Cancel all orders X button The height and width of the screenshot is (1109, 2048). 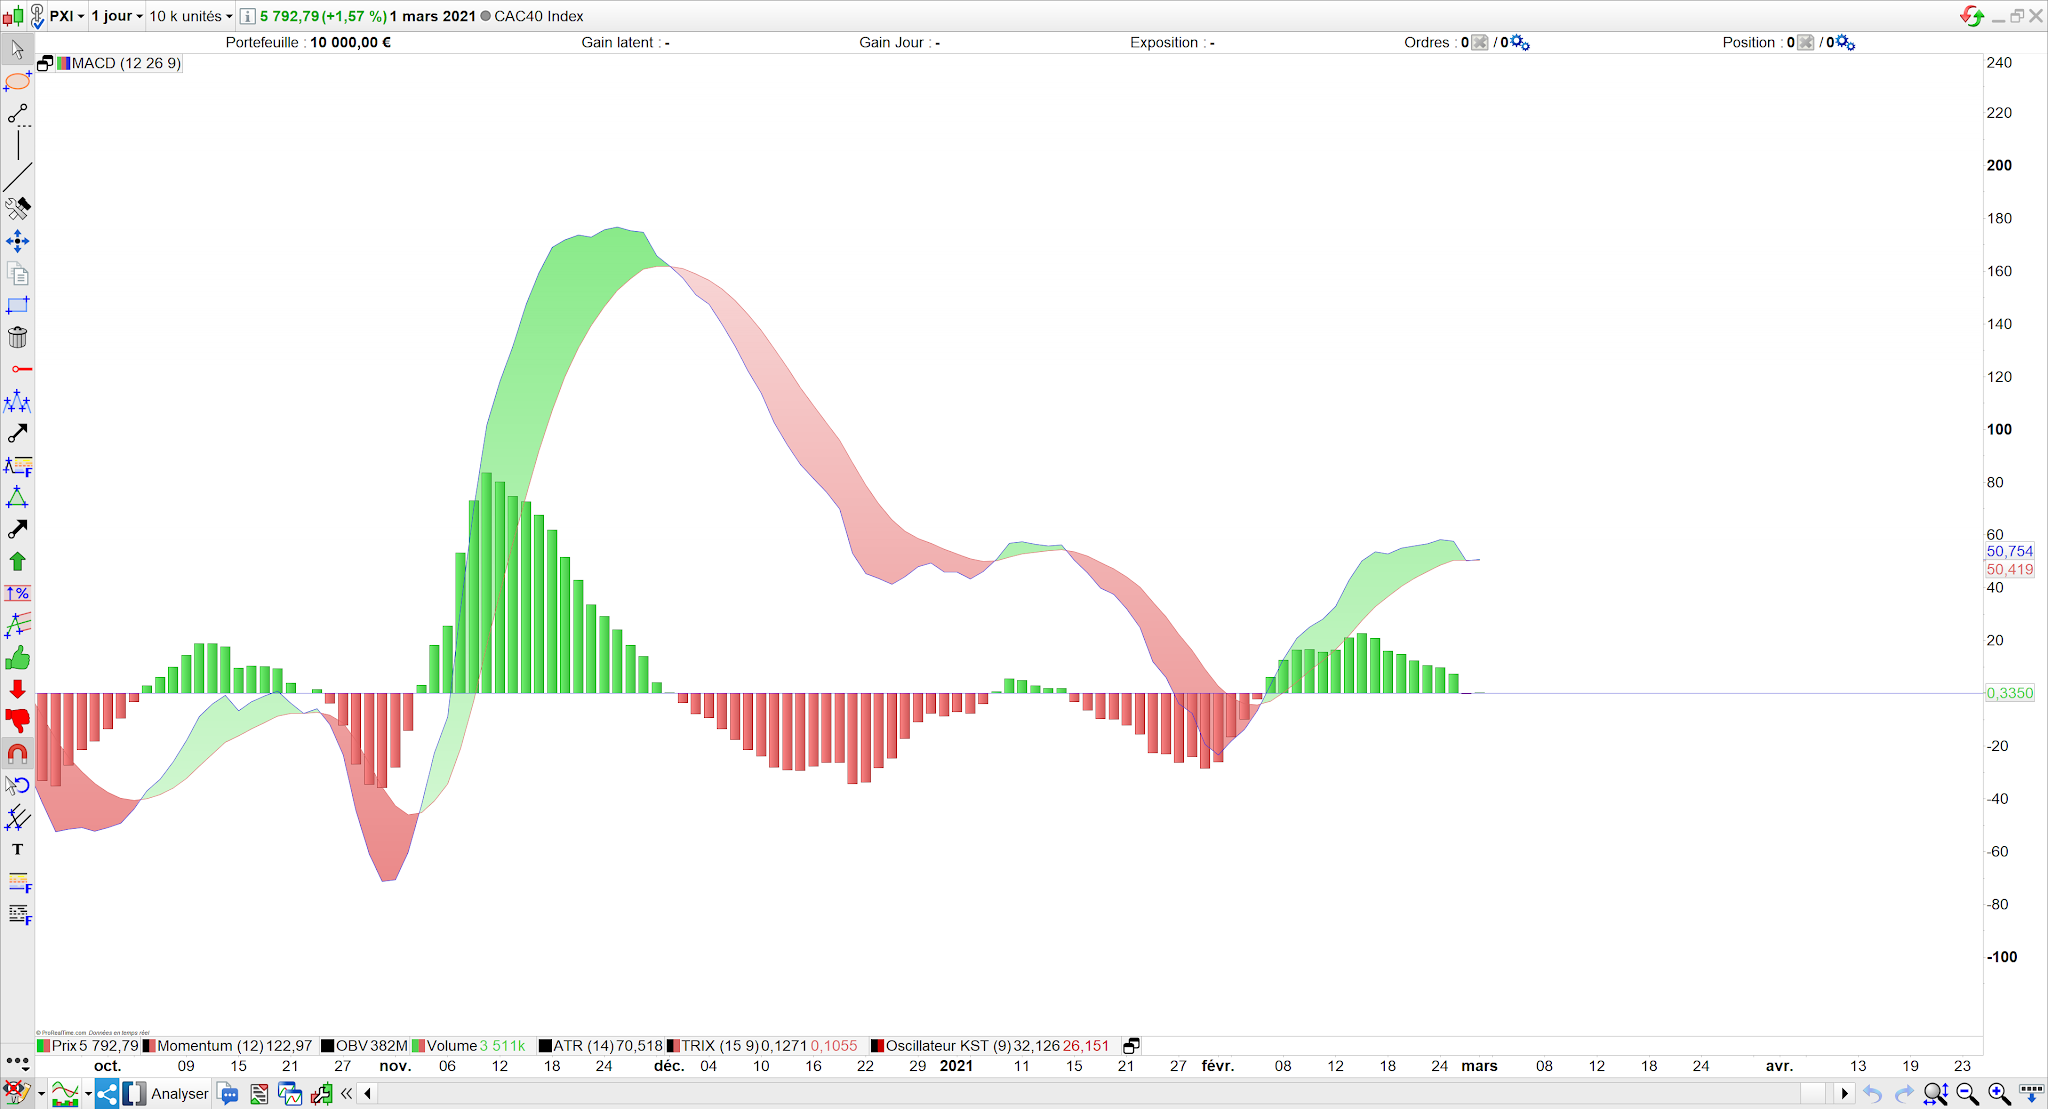coord(1480,42)
